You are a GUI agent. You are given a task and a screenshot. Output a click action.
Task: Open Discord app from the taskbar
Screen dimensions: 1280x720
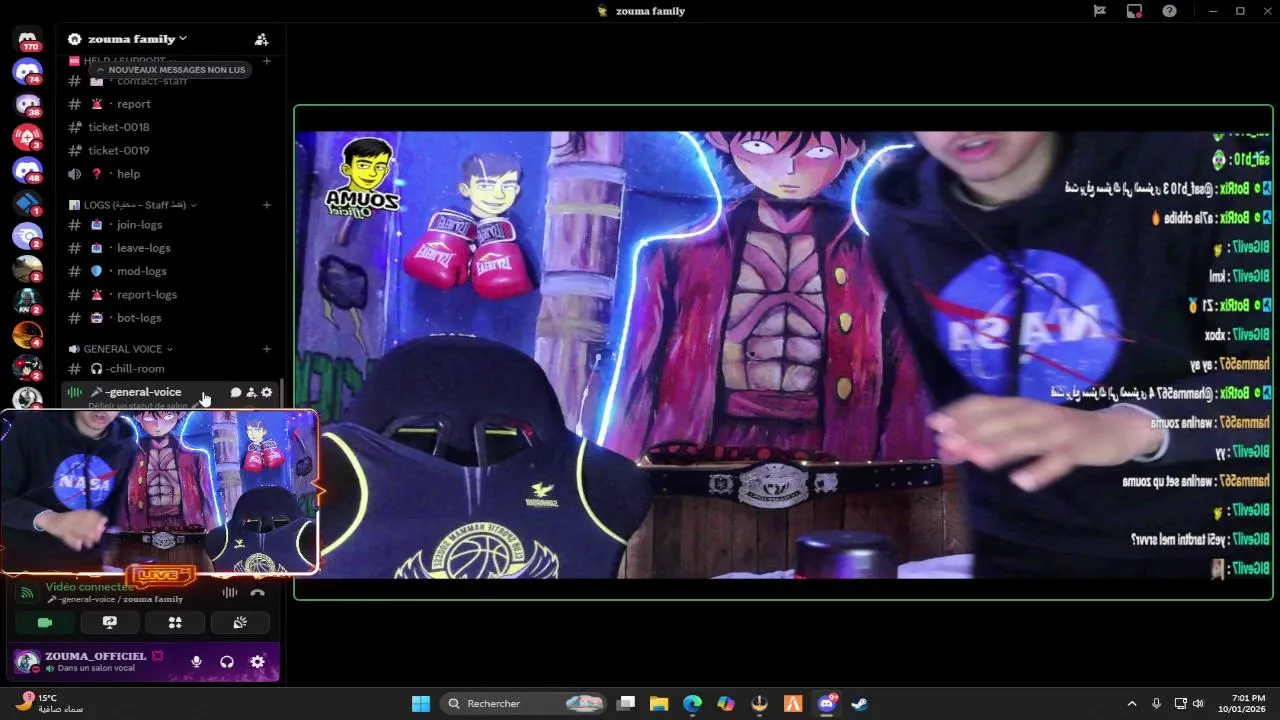point(826,703)
